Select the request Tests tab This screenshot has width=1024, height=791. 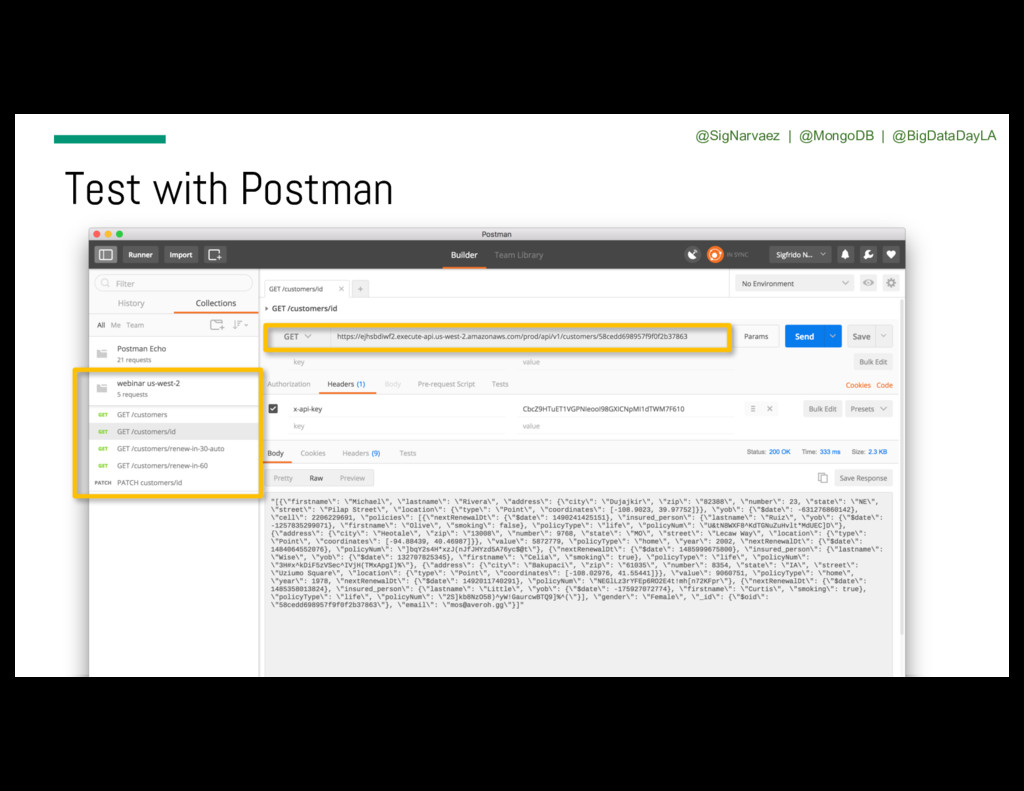pos(500,384)
